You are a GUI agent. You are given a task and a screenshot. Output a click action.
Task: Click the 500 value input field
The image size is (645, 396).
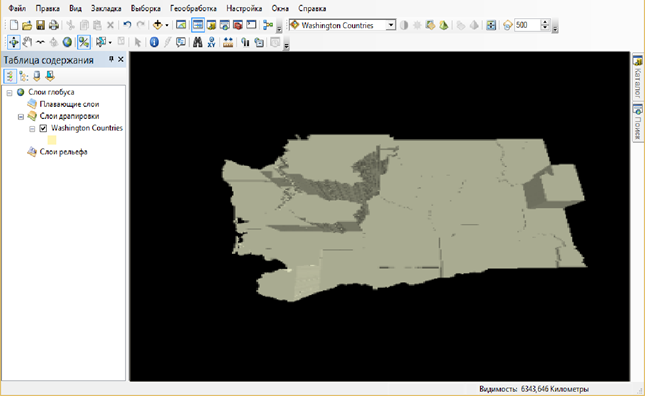(x=527, y=25)
